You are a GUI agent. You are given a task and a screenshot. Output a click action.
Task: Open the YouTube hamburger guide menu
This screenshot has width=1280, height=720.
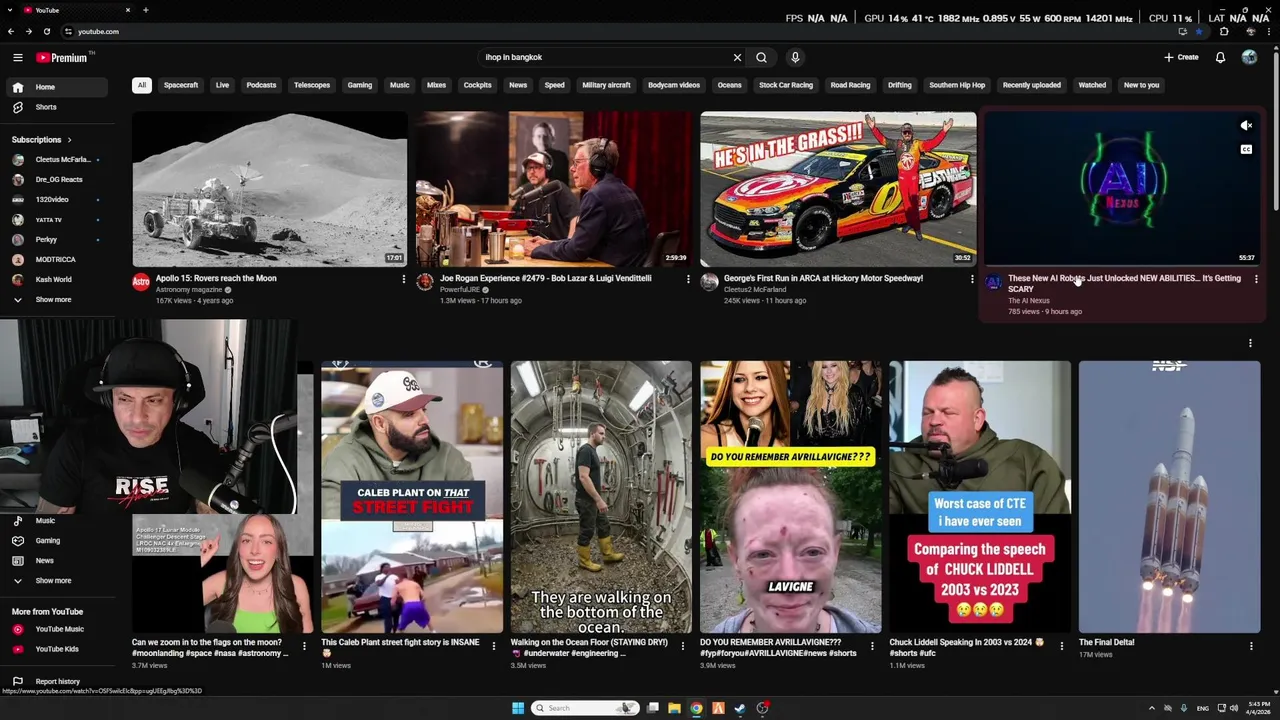17,58
